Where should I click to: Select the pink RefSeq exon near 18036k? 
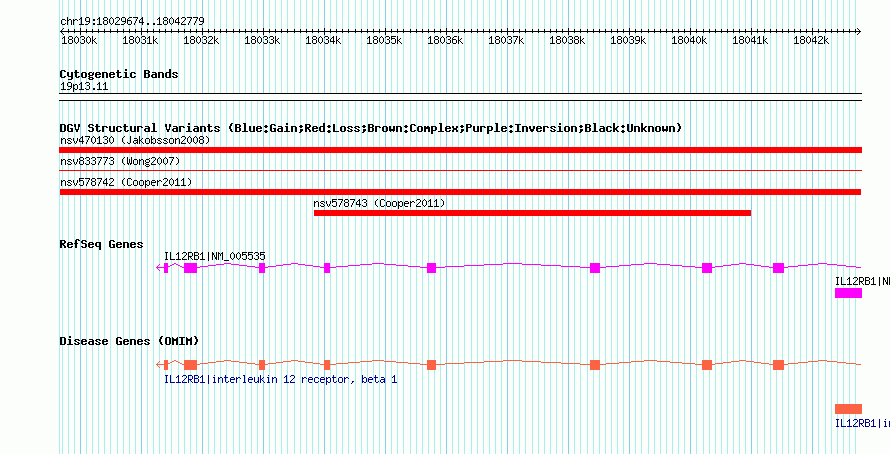pyautogui.click(x=431, y=268)
